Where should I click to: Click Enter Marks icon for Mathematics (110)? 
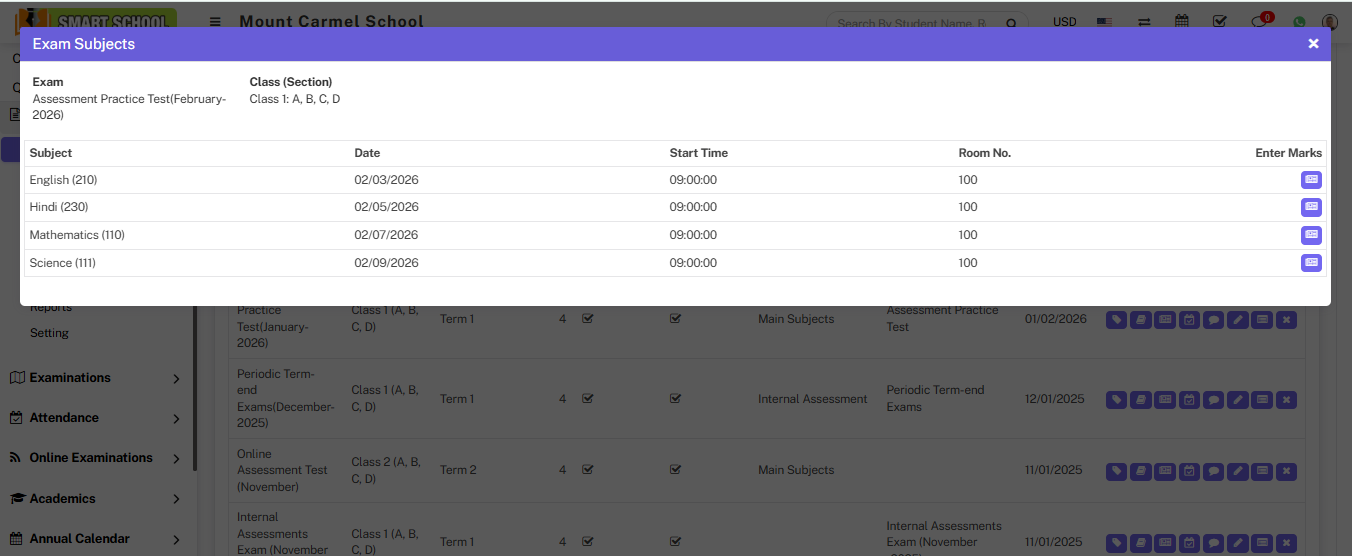pyautogui.click(x=1310, y=235)
